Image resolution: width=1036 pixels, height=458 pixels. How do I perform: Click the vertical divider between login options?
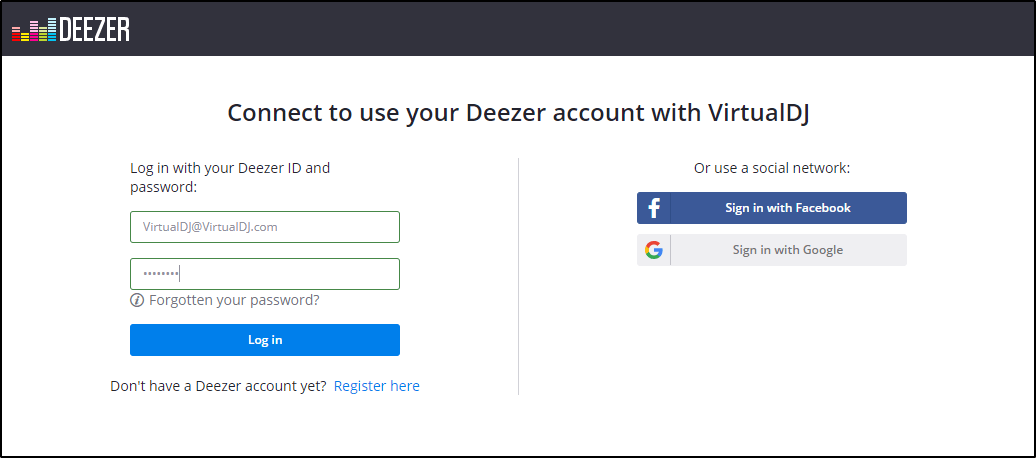click(518, 275)
